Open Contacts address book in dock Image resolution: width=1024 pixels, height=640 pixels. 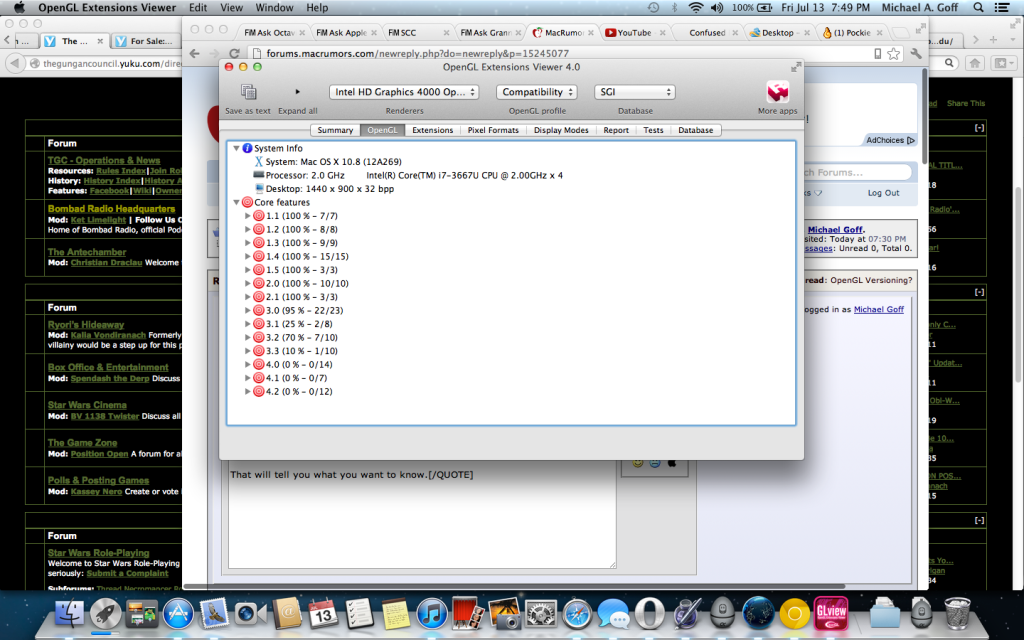click(x=287, y=614)
